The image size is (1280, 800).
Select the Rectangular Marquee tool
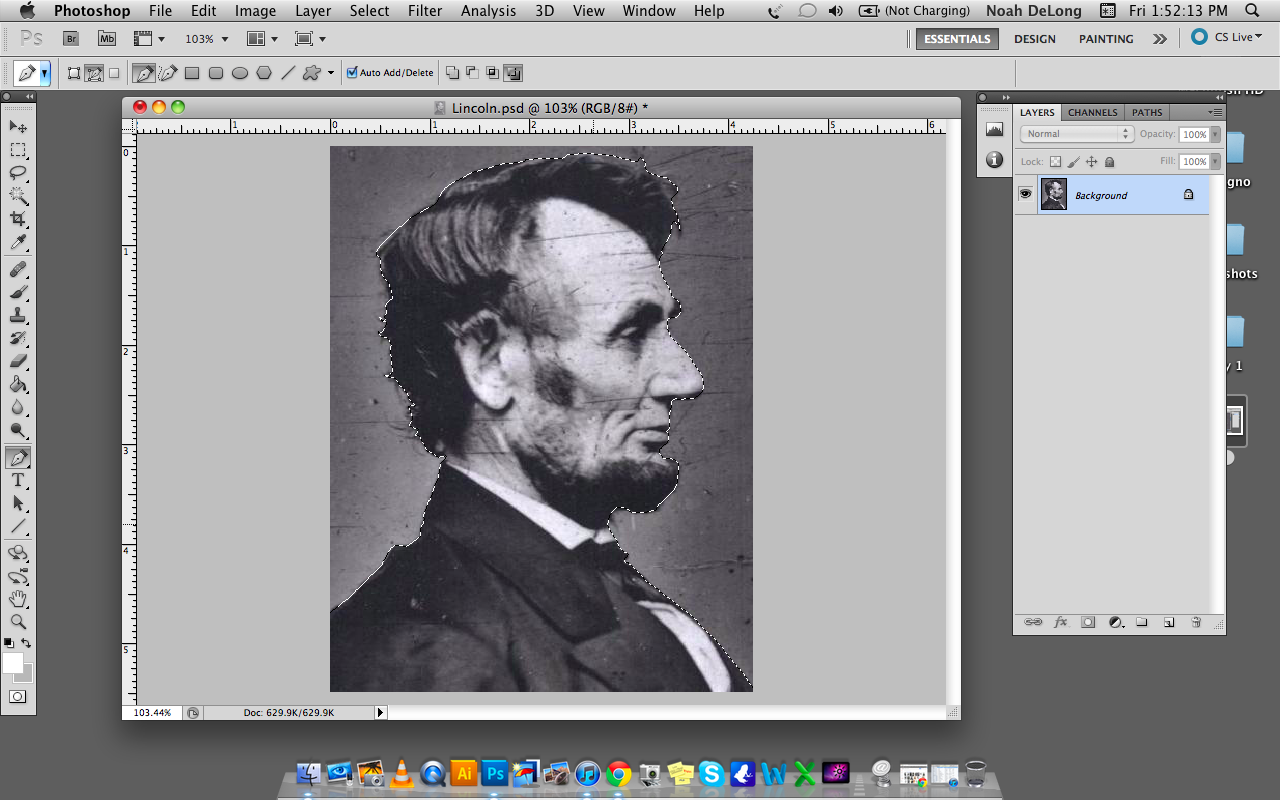(x=18, y=150)
